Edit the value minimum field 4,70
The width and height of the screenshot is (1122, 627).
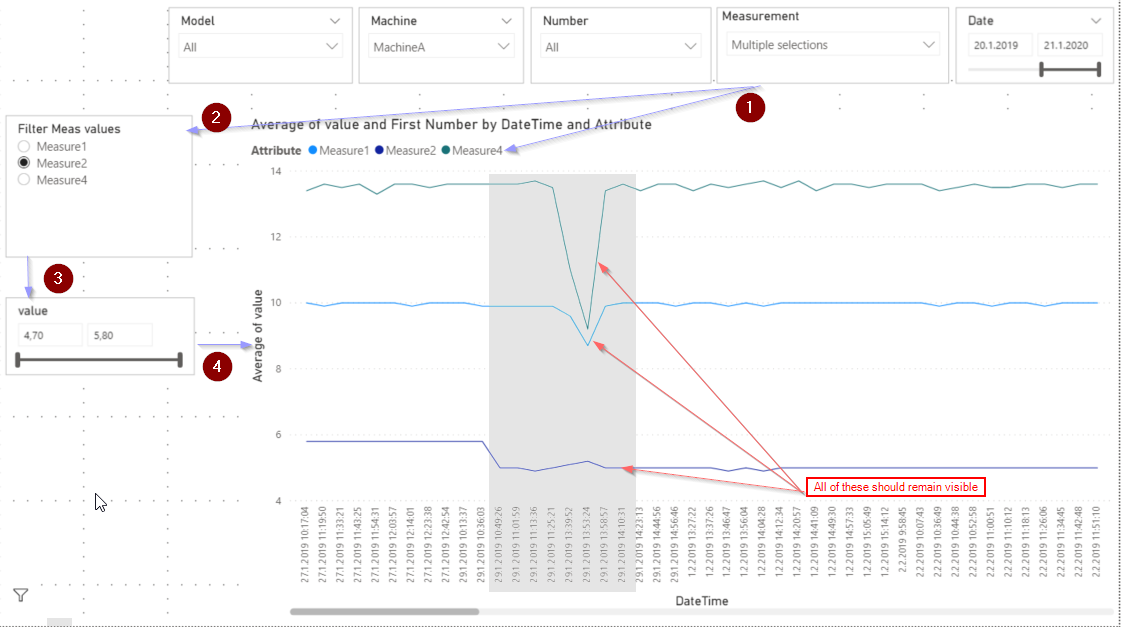pyautogui.click(x=50, y=335)
